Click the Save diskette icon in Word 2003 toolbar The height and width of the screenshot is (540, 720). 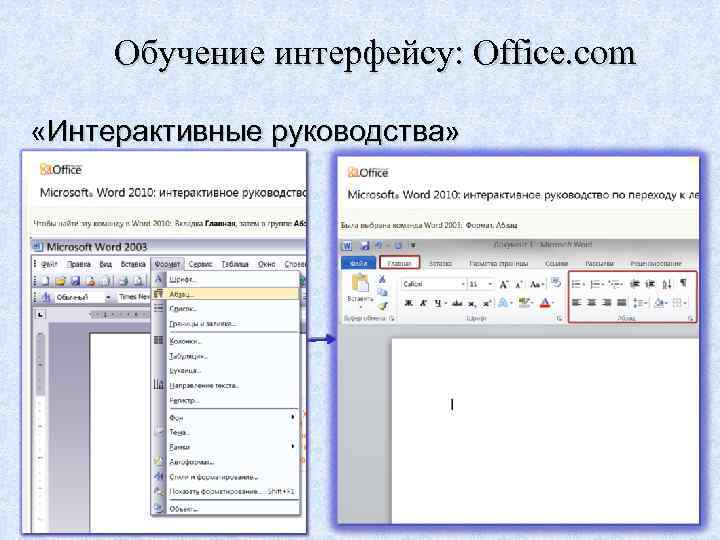click(x=76, y=281)
